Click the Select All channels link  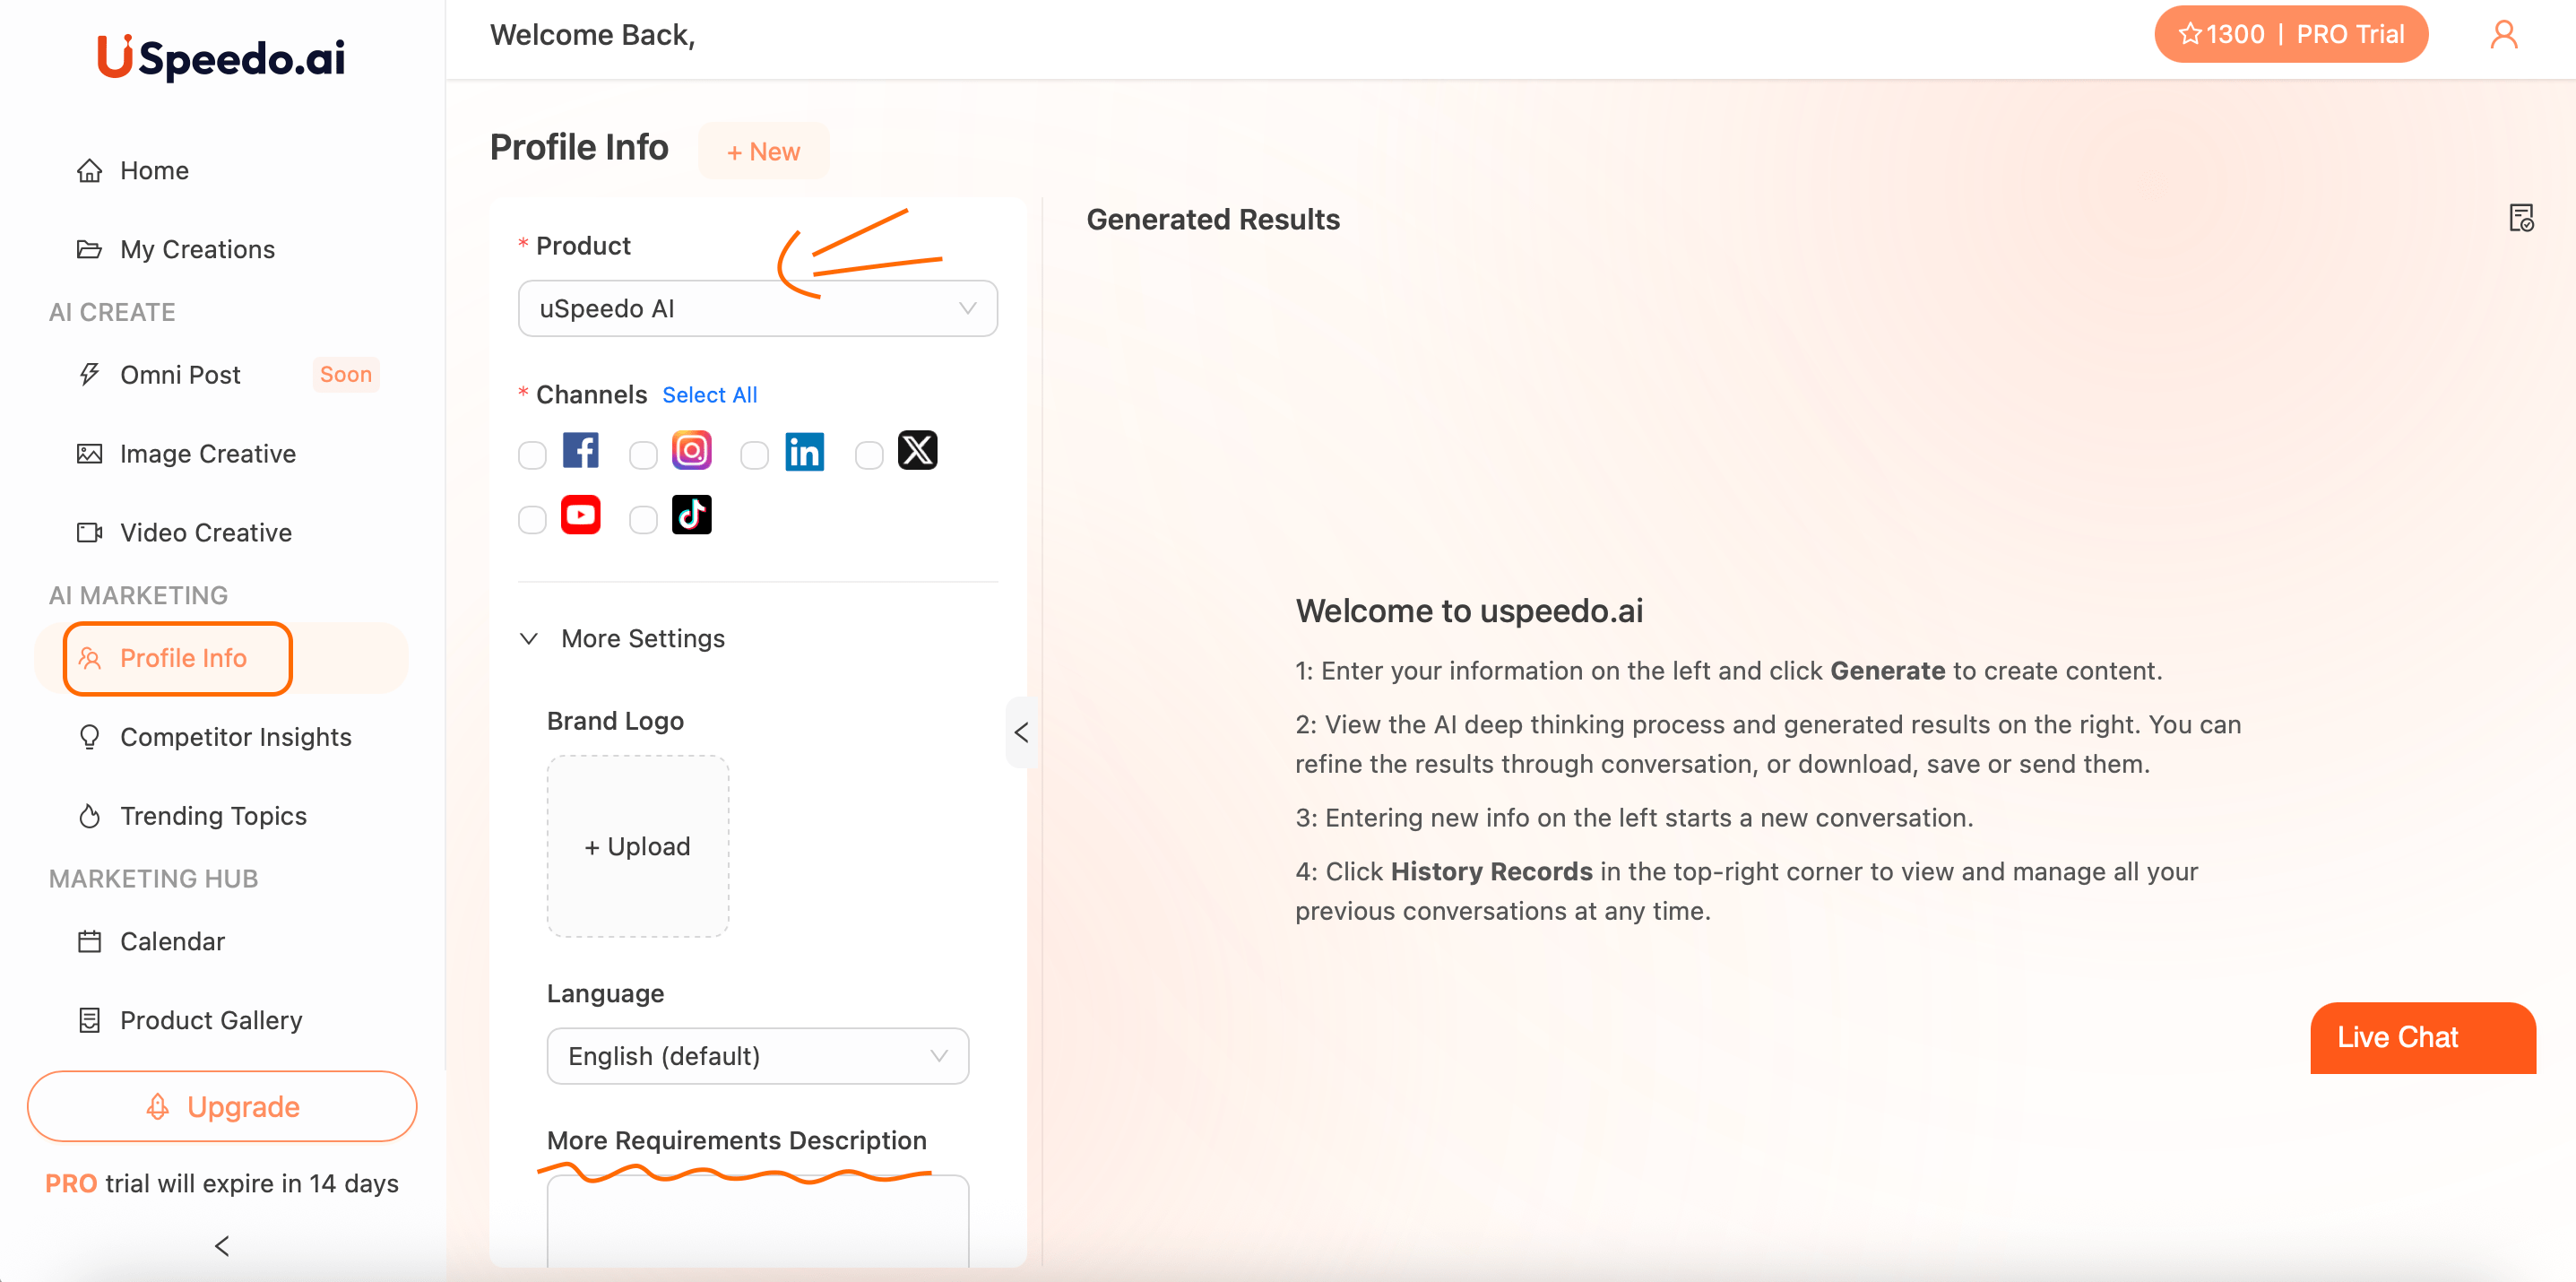[710, 394]
